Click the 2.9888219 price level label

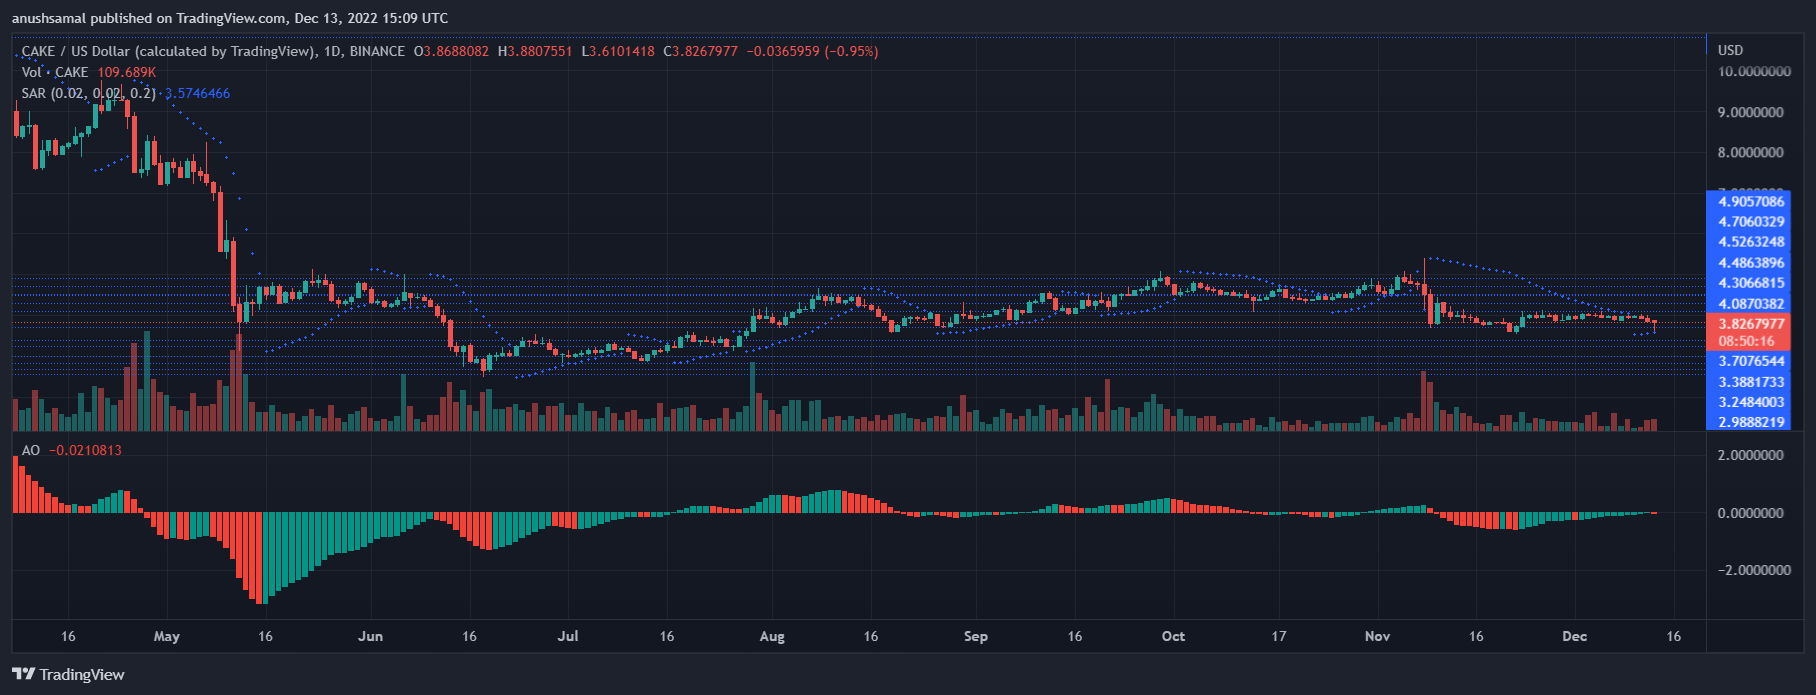tap(1751, 422)
